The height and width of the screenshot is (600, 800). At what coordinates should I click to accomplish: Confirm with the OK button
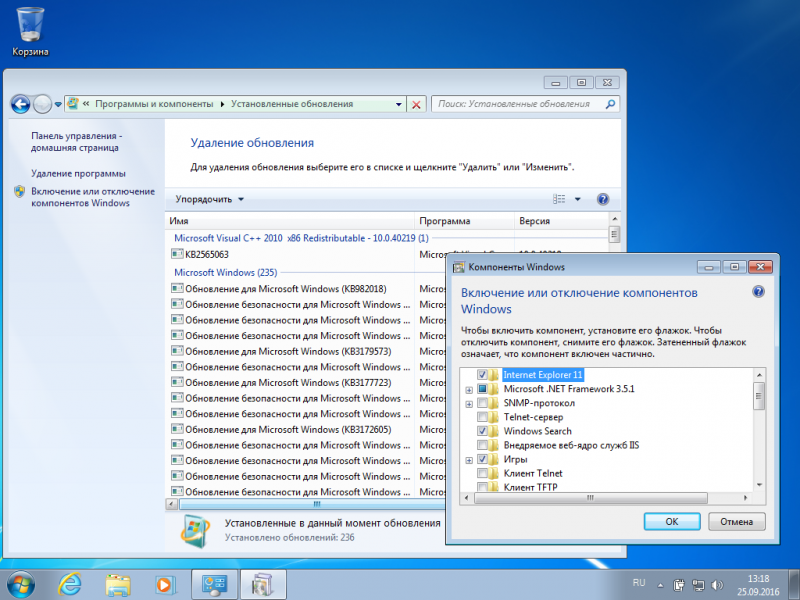coord(671,521)
